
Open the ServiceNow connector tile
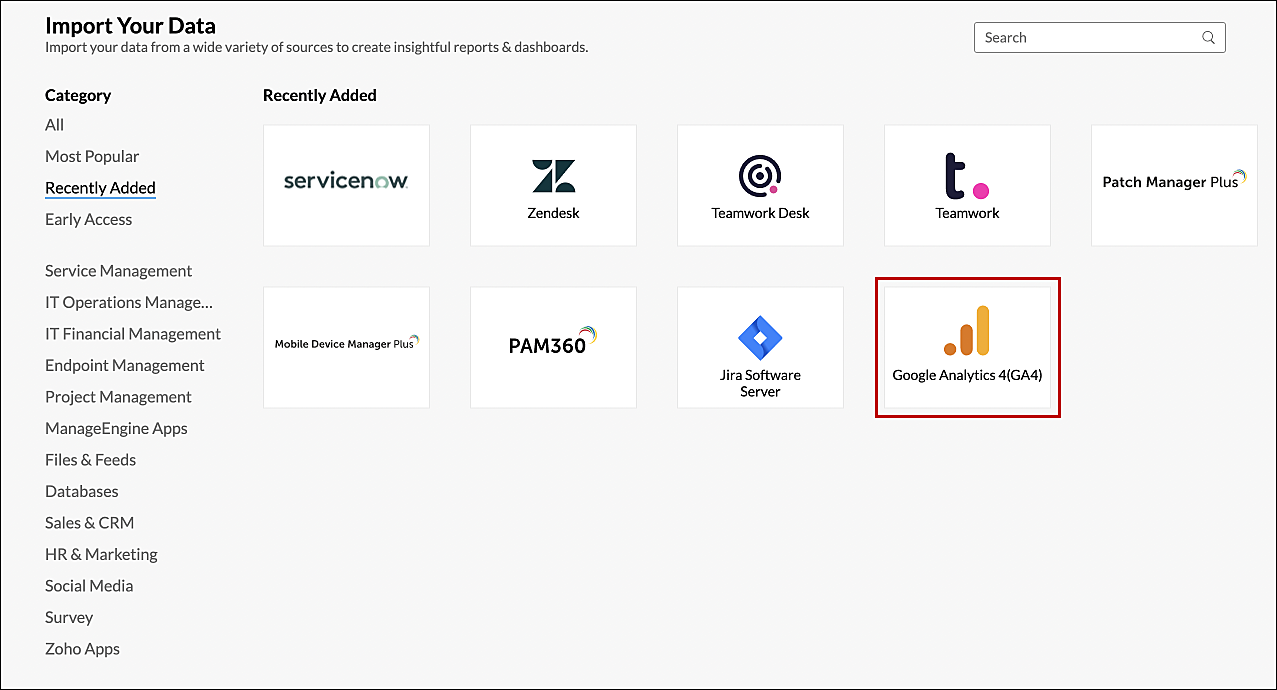[346, 185]
